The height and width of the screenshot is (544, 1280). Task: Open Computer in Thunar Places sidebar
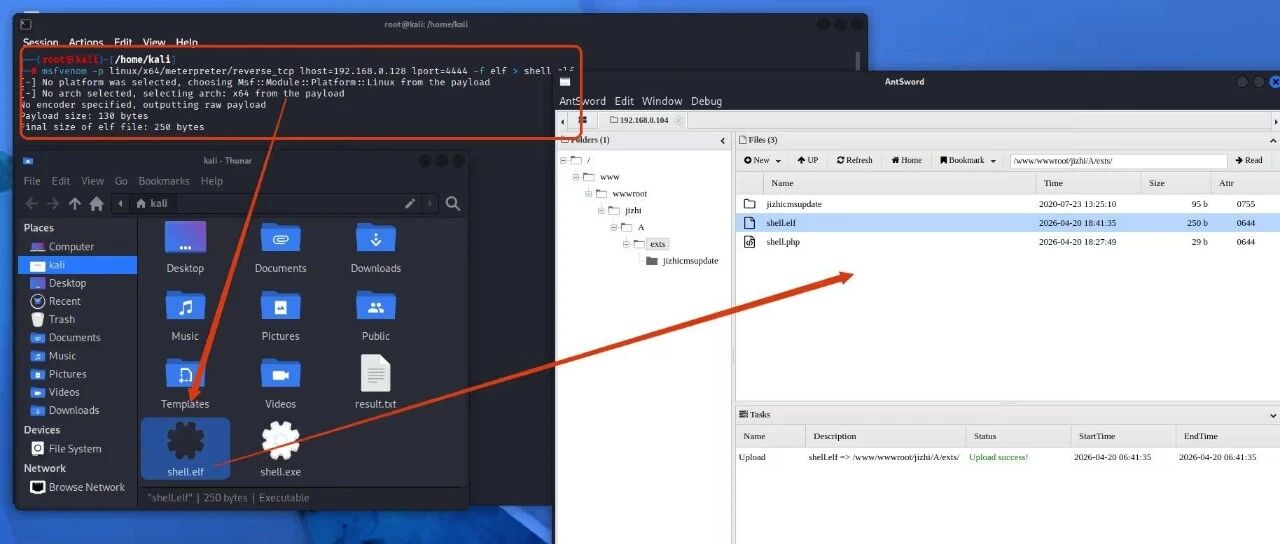click(x=71, y=247)
